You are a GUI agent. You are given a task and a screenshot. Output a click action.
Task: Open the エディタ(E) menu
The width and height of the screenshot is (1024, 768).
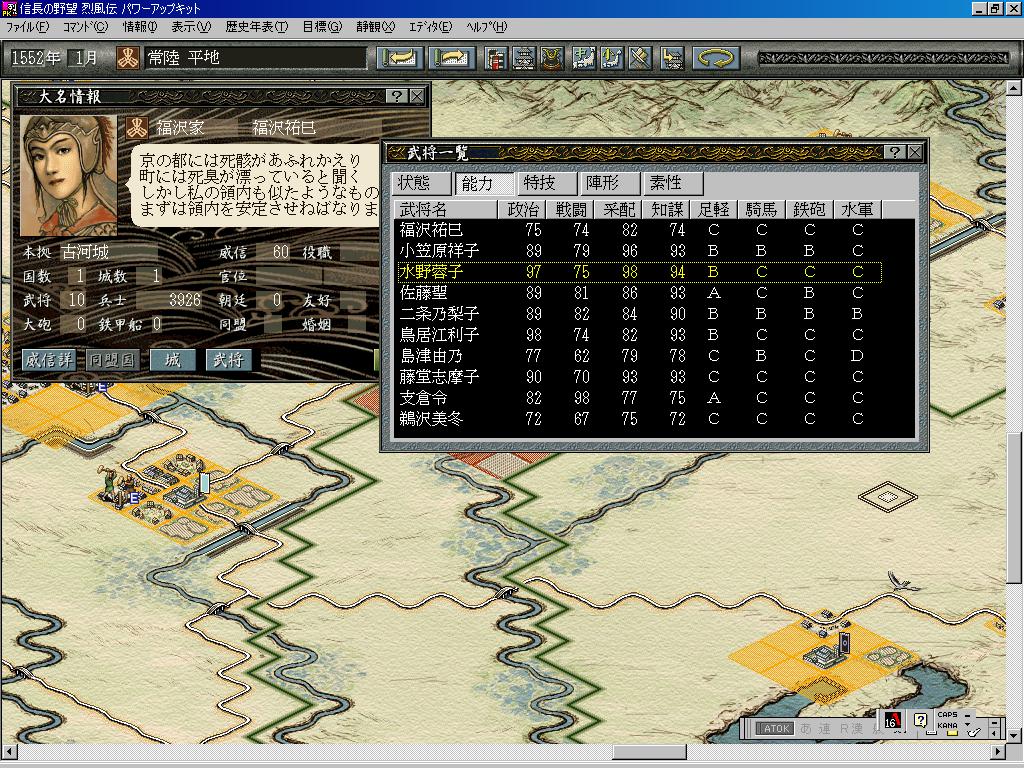pyautogui.click(x=430, y=27)
